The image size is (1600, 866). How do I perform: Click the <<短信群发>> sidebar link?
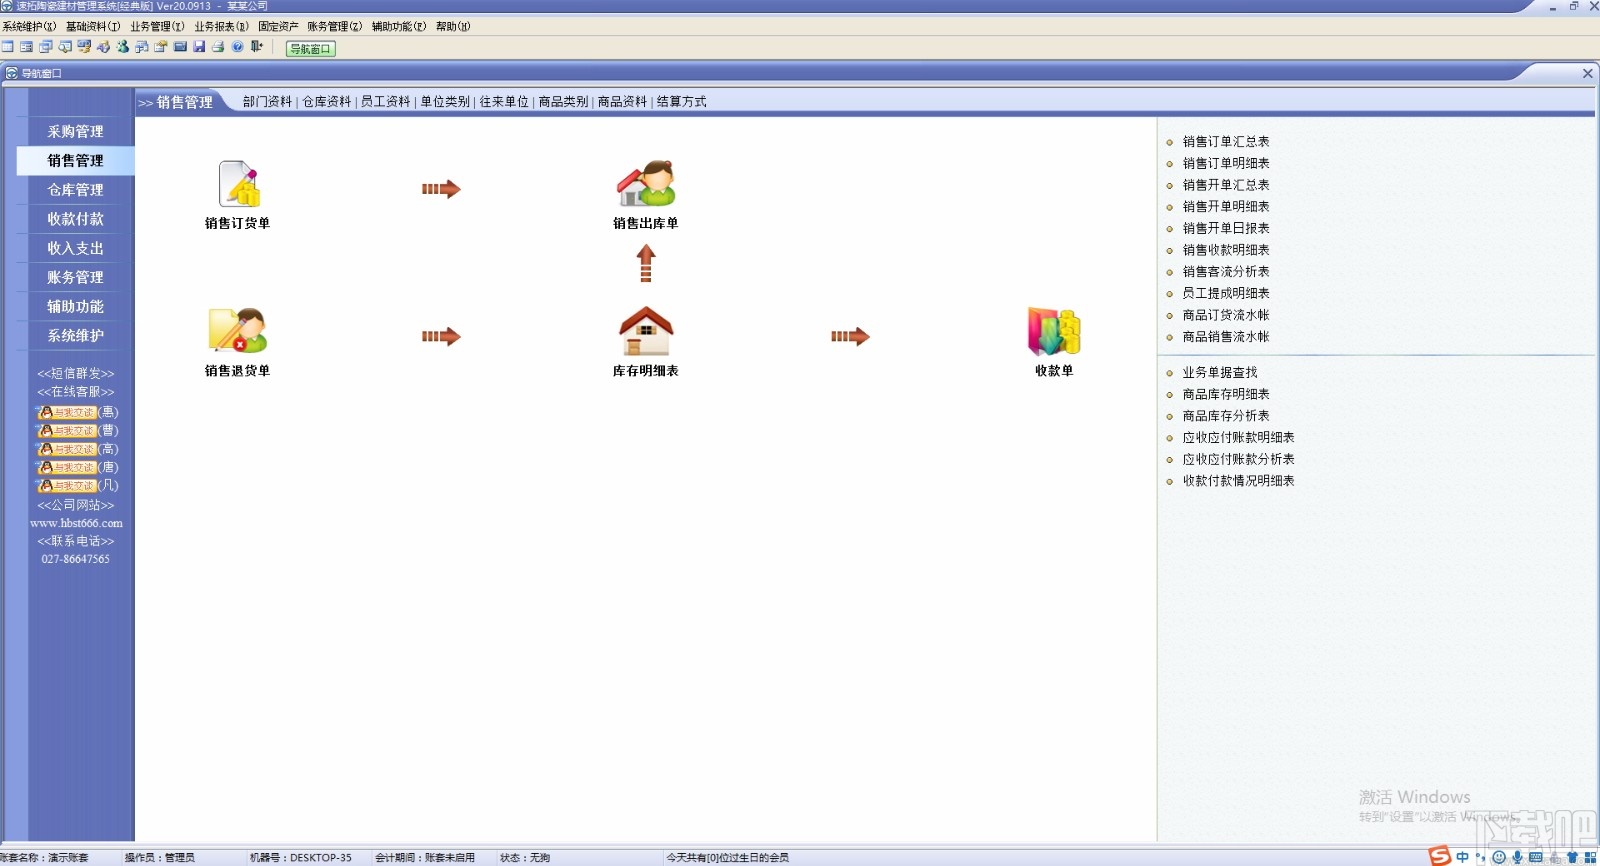[x=76, y=374]
